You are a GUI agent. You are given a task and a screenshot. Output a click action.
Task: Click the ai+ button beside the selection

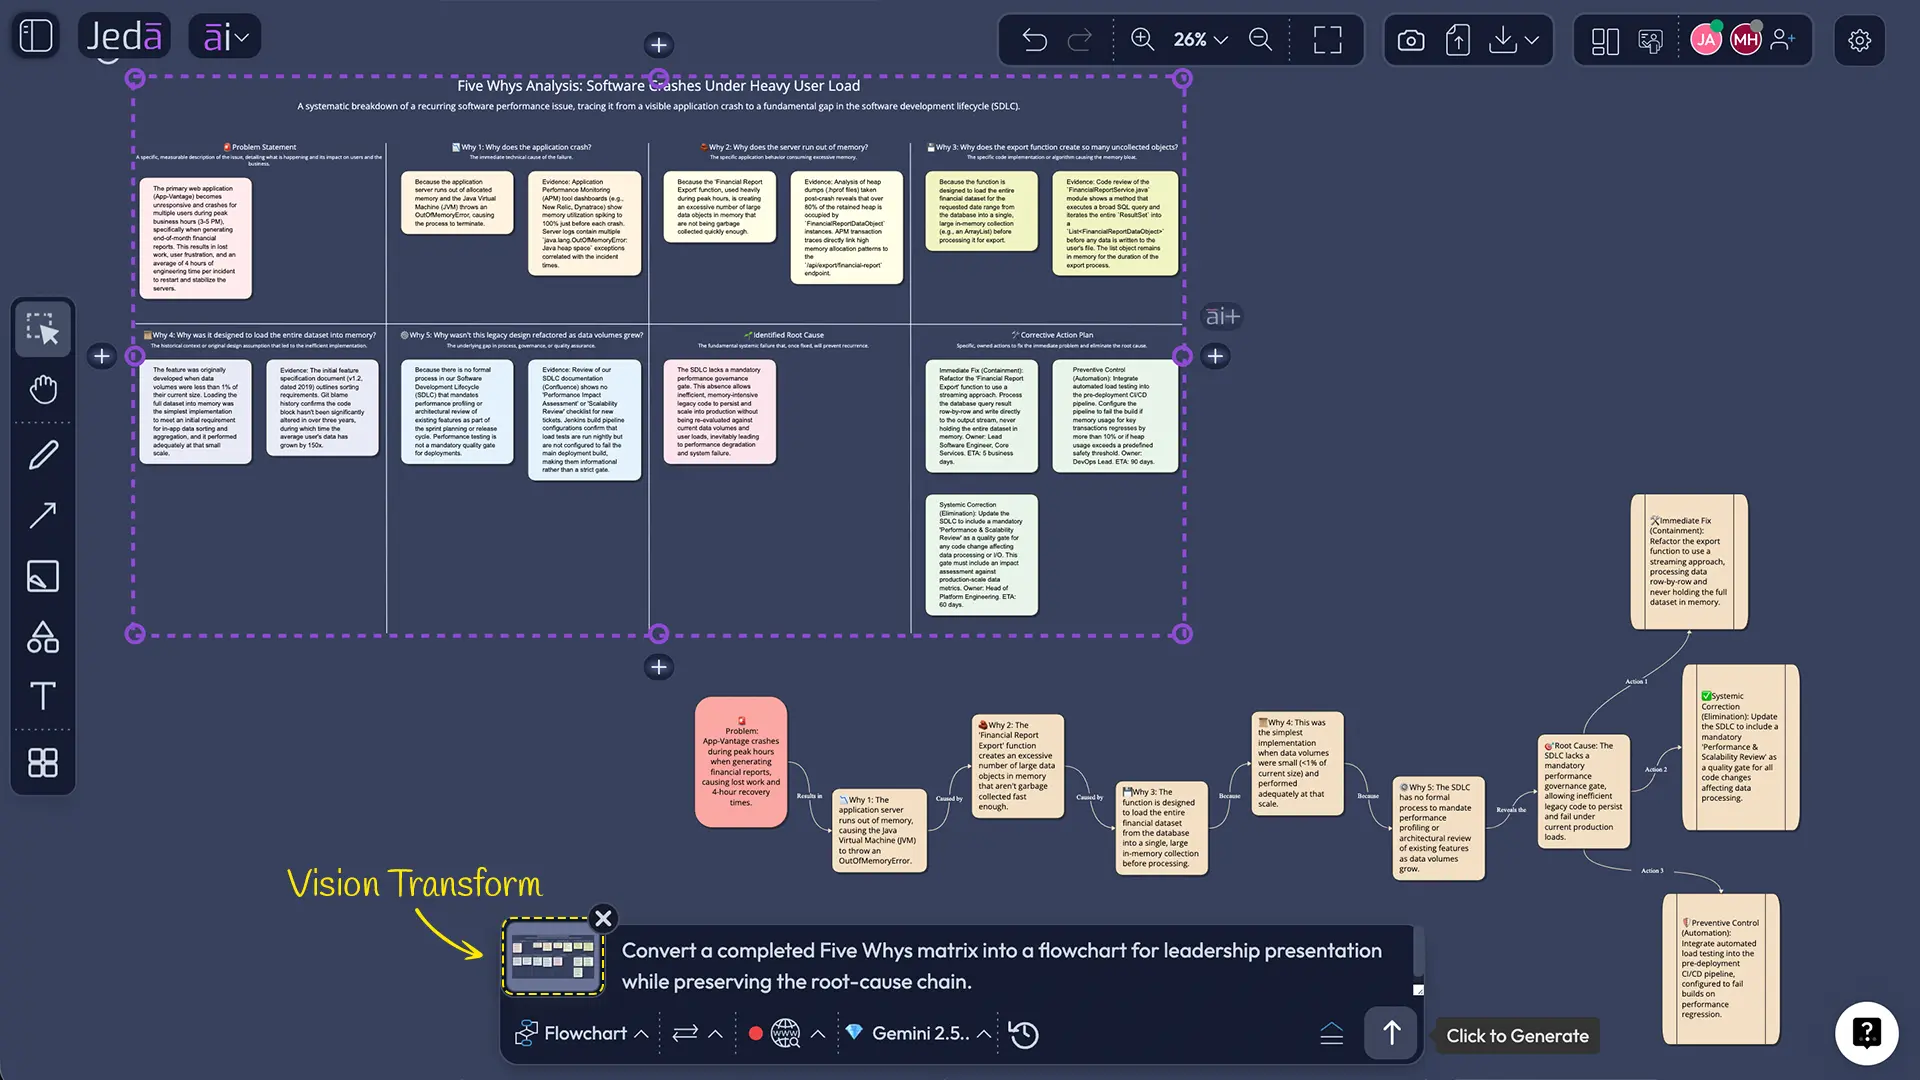click(1222, 317)
